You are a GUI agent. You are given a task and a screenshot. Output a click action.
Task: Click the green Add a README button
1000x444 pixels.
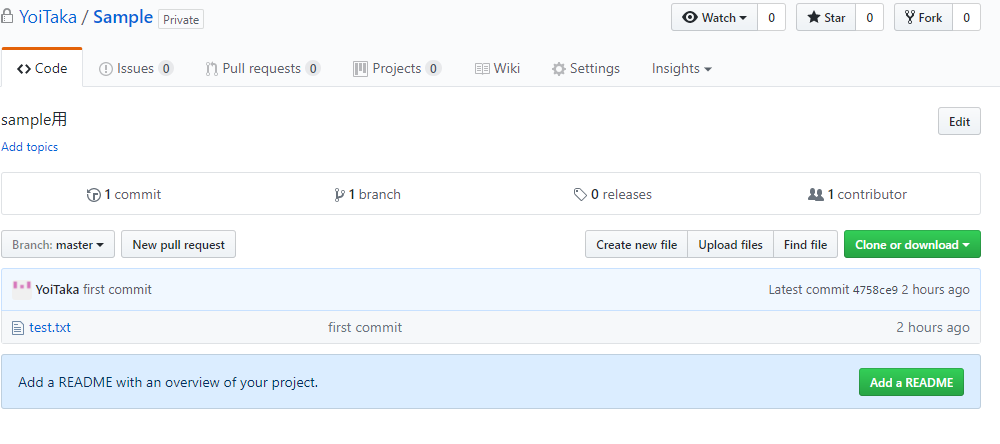click(x=911, y=382)
